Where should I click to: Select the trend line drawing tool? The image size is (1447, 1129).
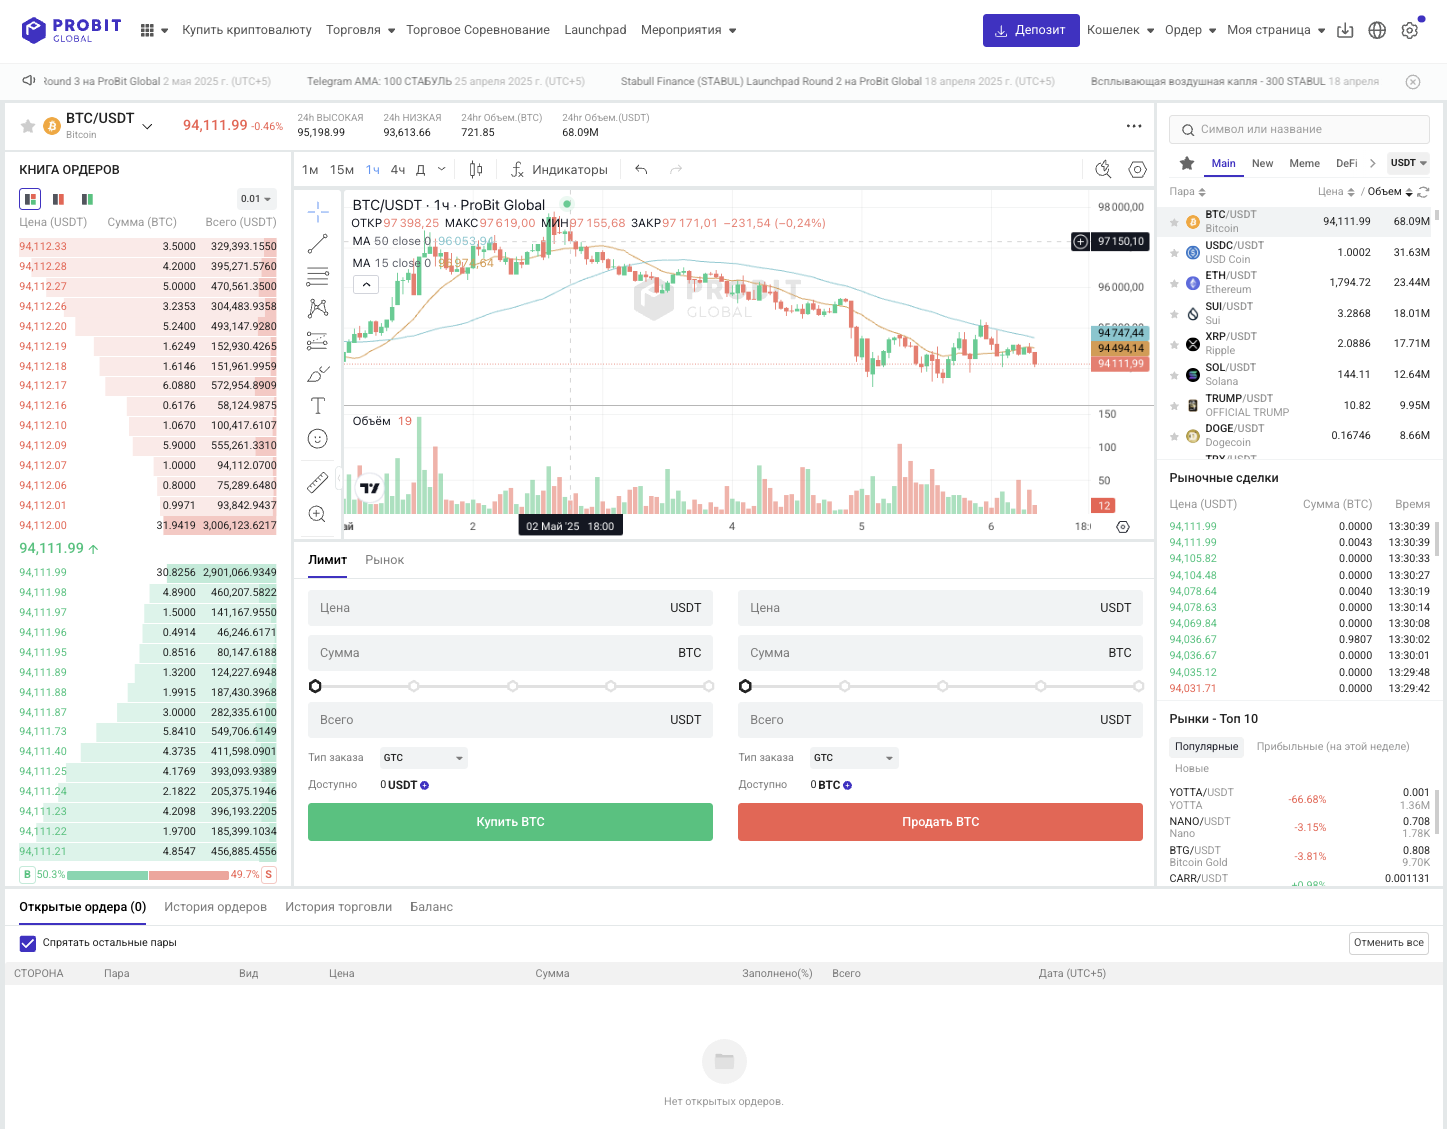pyautogui.click(x=318, y=244)
